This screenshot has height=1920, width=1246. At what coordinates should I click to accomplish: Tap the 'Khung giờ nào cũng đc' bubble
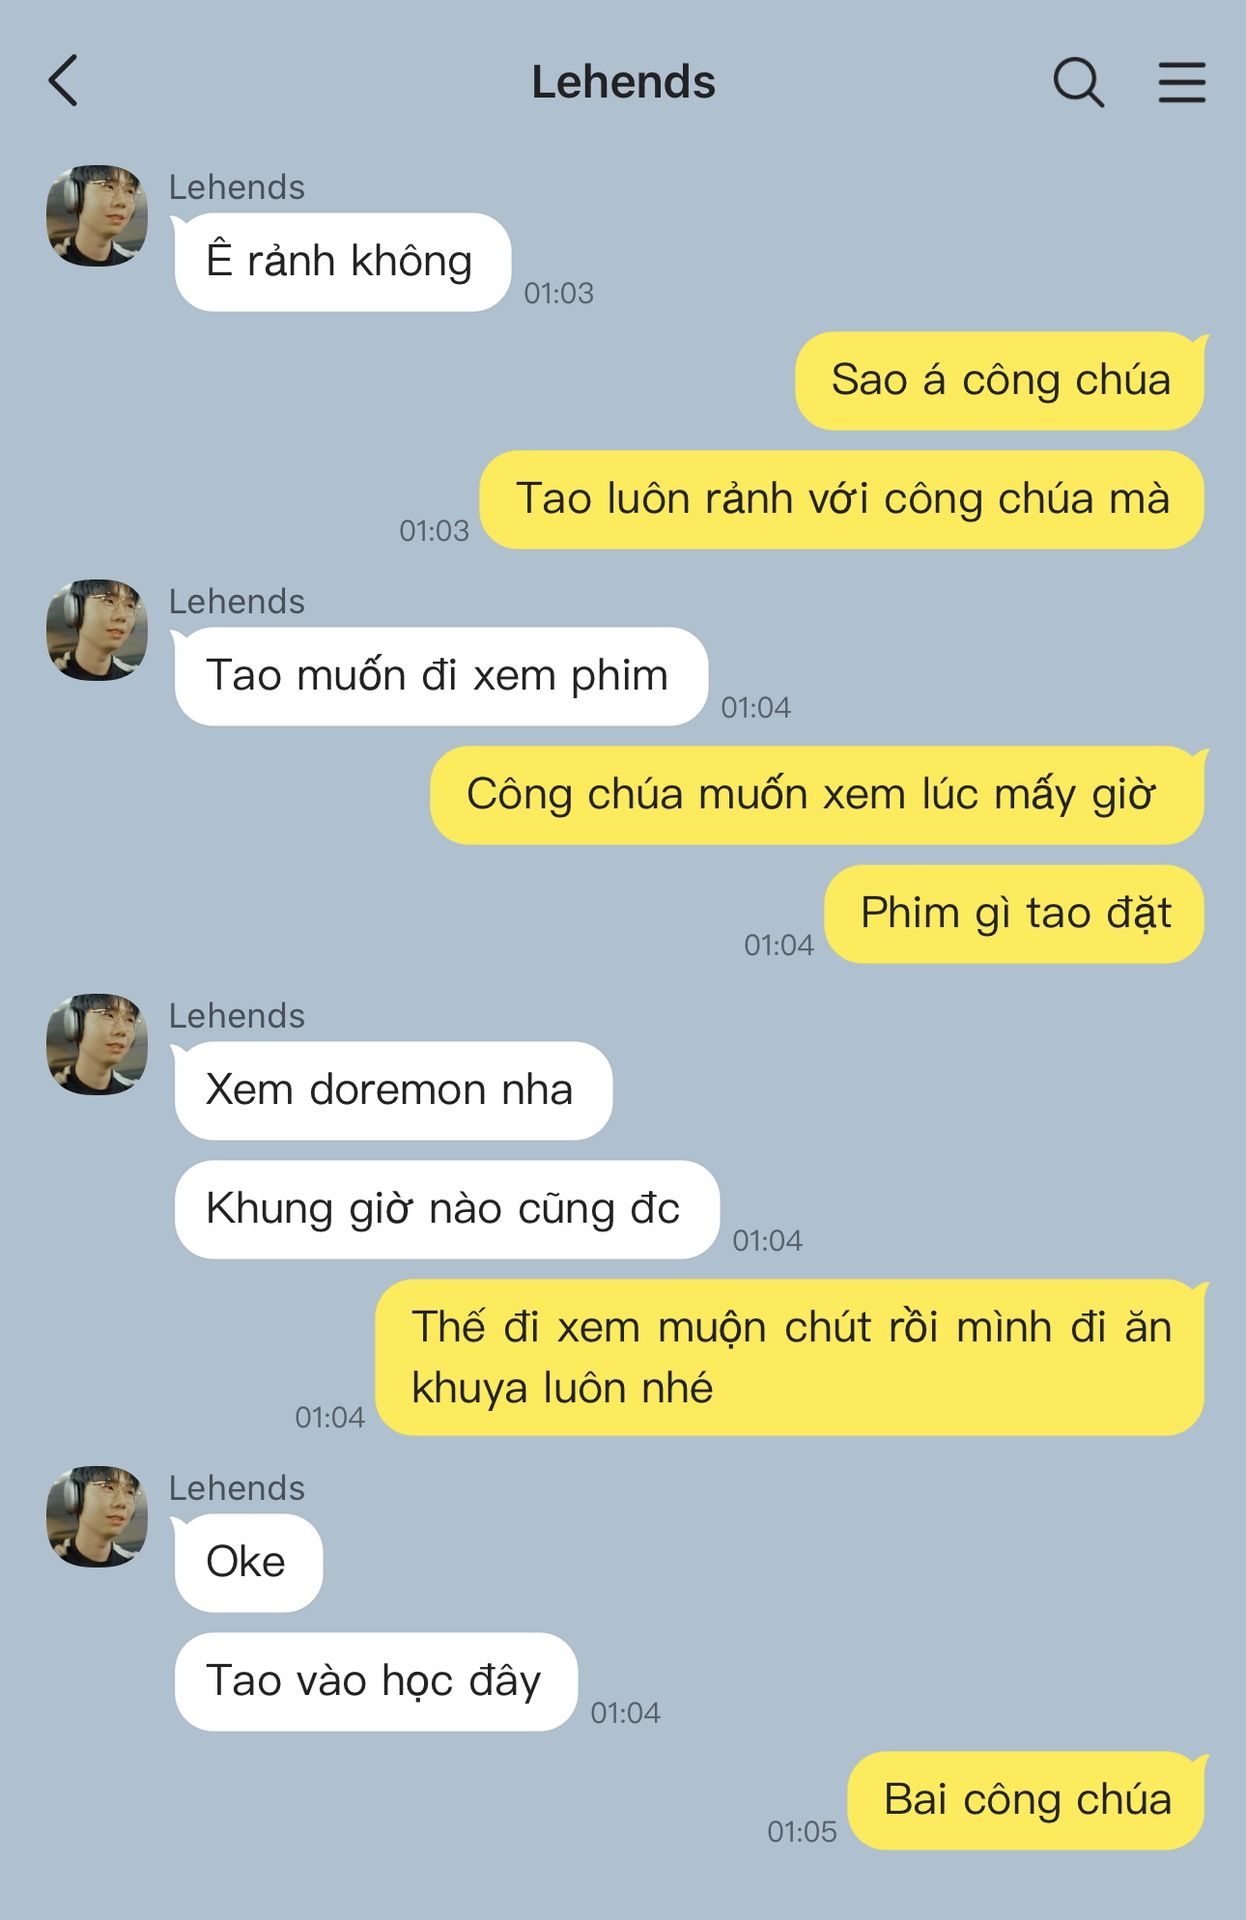pyautogui.click(x=447, y=1209)
